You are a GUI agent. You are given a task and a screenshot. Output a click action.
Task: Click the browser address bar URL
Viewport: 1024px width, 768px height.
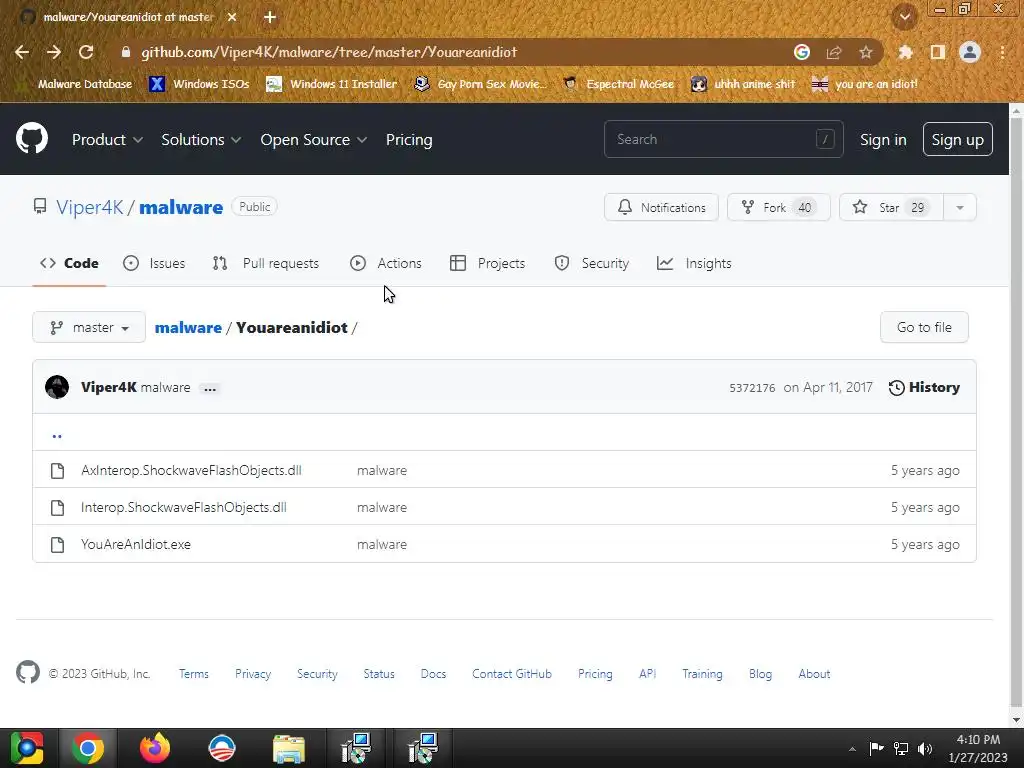[329, 52]
